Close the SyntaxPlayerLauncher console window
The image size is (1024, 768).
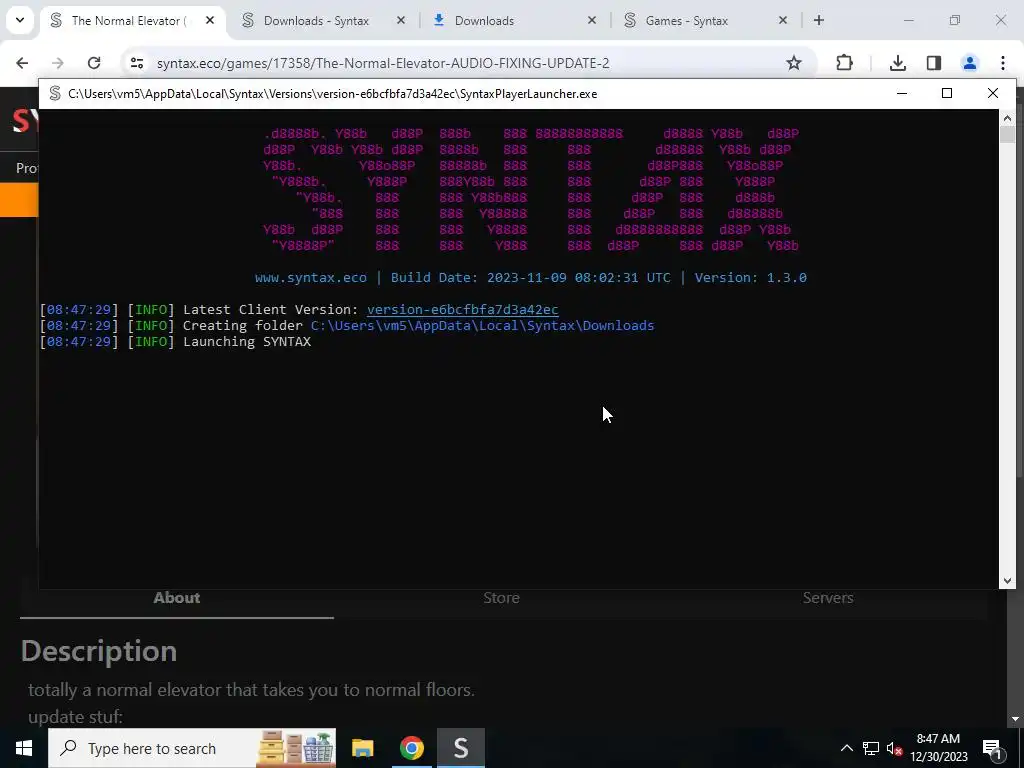click(993, 93)
